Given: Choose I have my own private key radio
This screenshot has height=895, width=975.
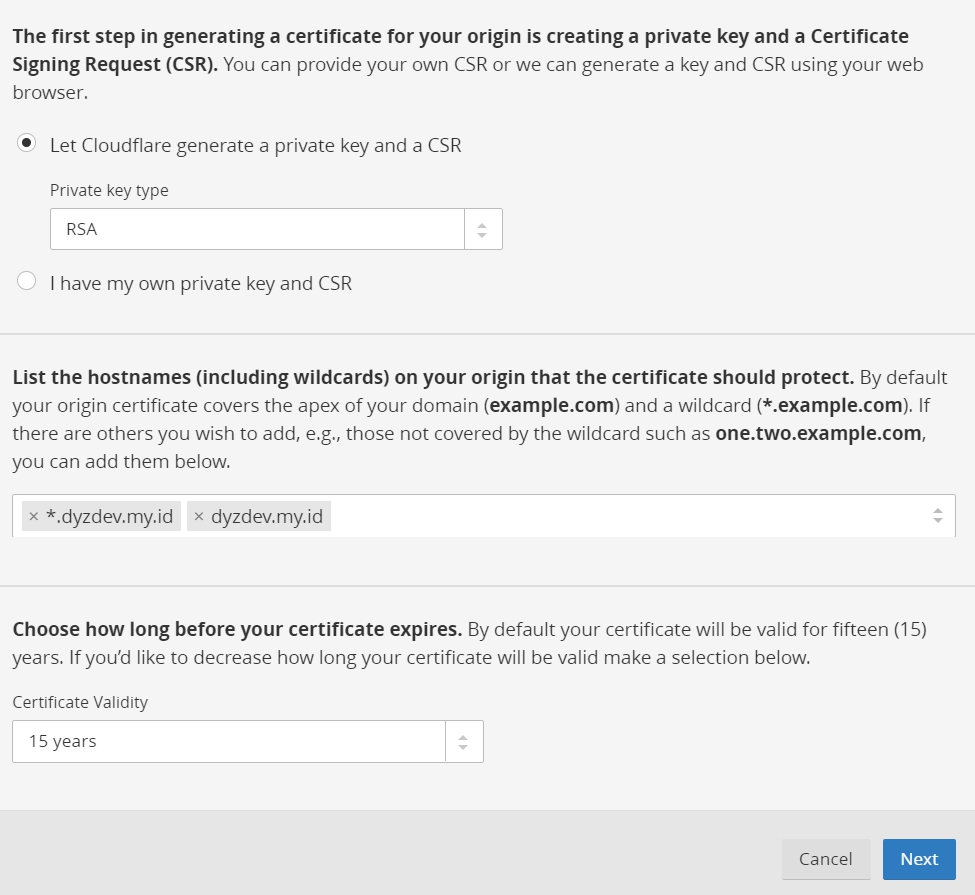Looking at the screenshot, I should pos(26,281).
